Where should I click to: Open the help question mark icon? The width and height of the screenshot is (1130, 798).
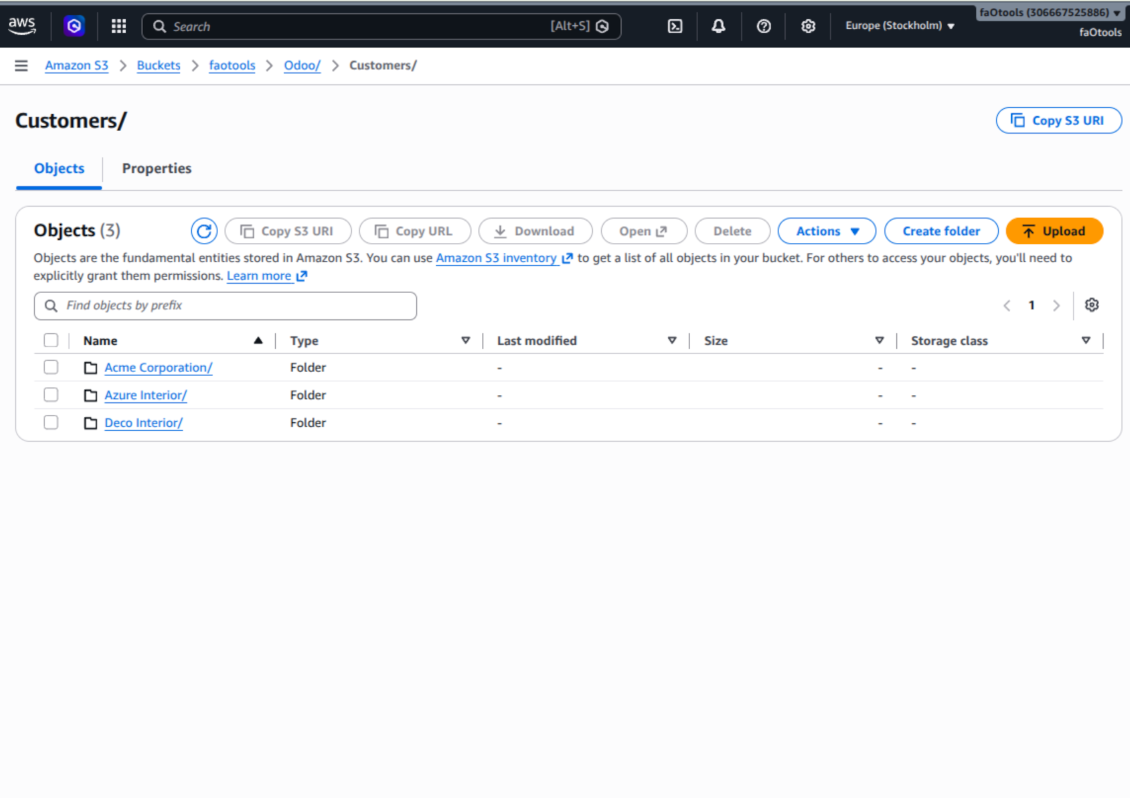click(x=764, y=26)
